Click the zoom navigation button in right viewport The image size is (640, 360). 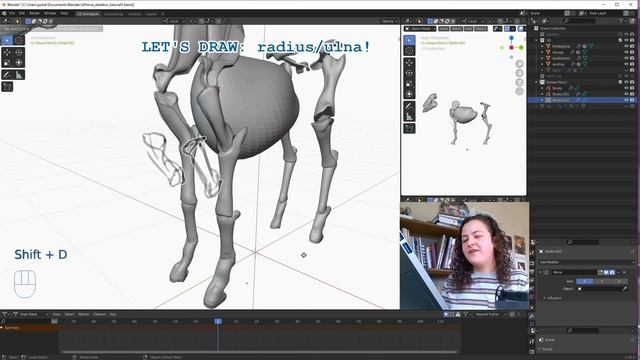pos(519,64)
